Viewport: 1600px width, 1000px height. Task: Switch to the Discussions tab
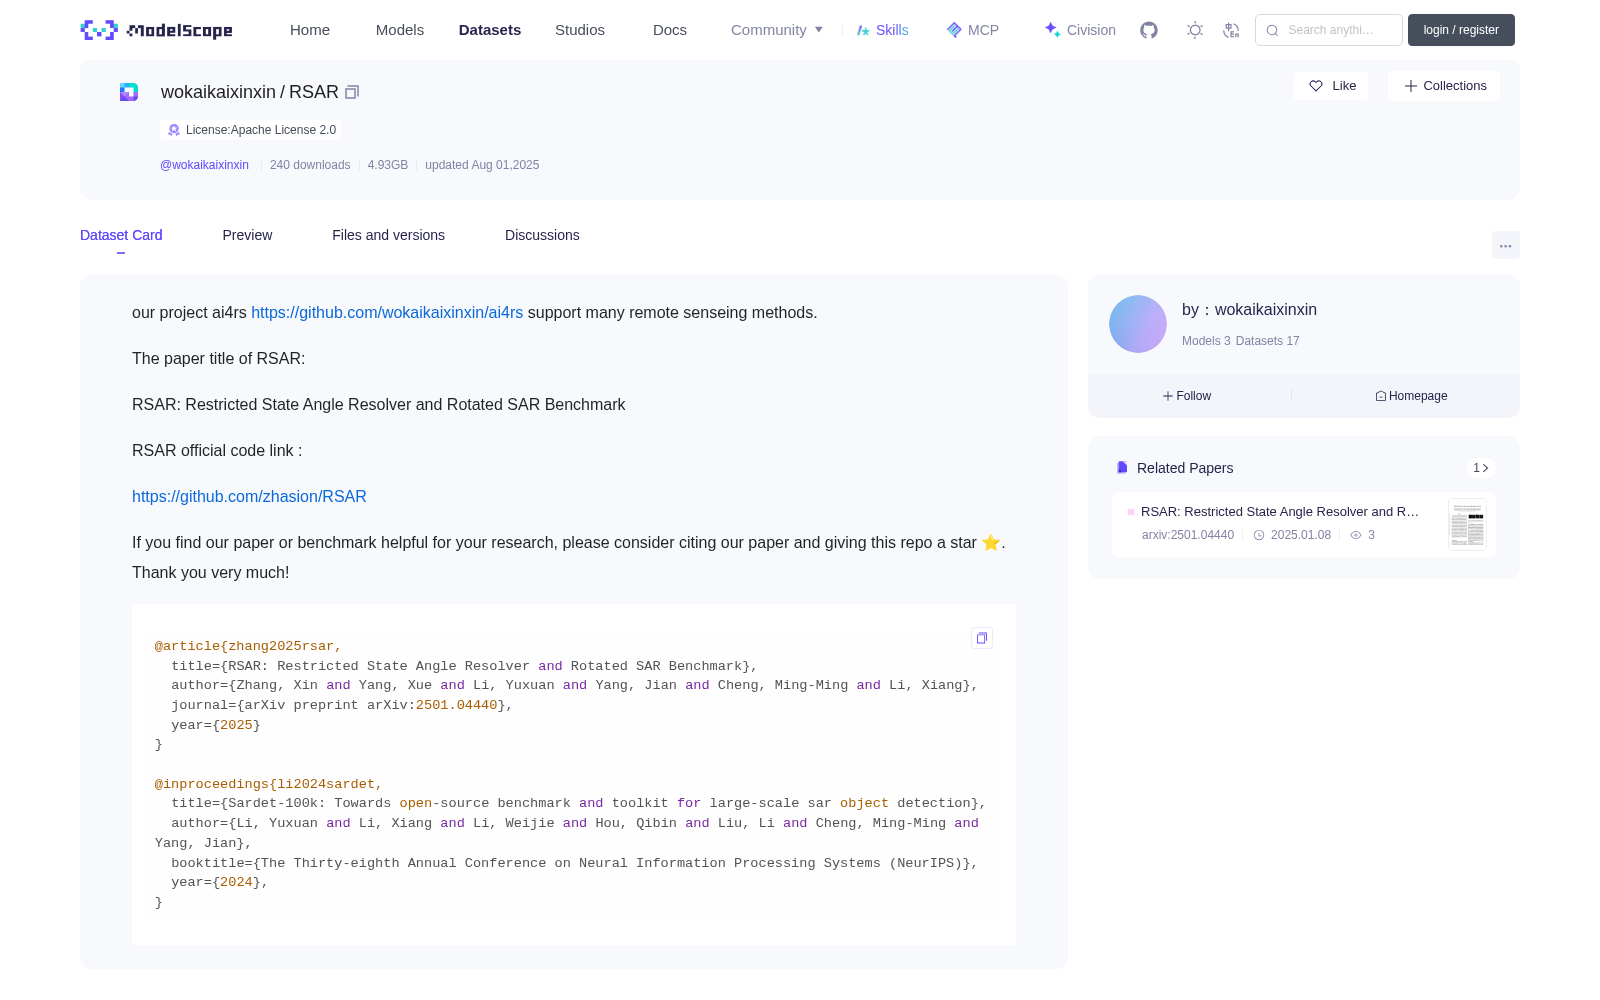[x=542, y=235]
